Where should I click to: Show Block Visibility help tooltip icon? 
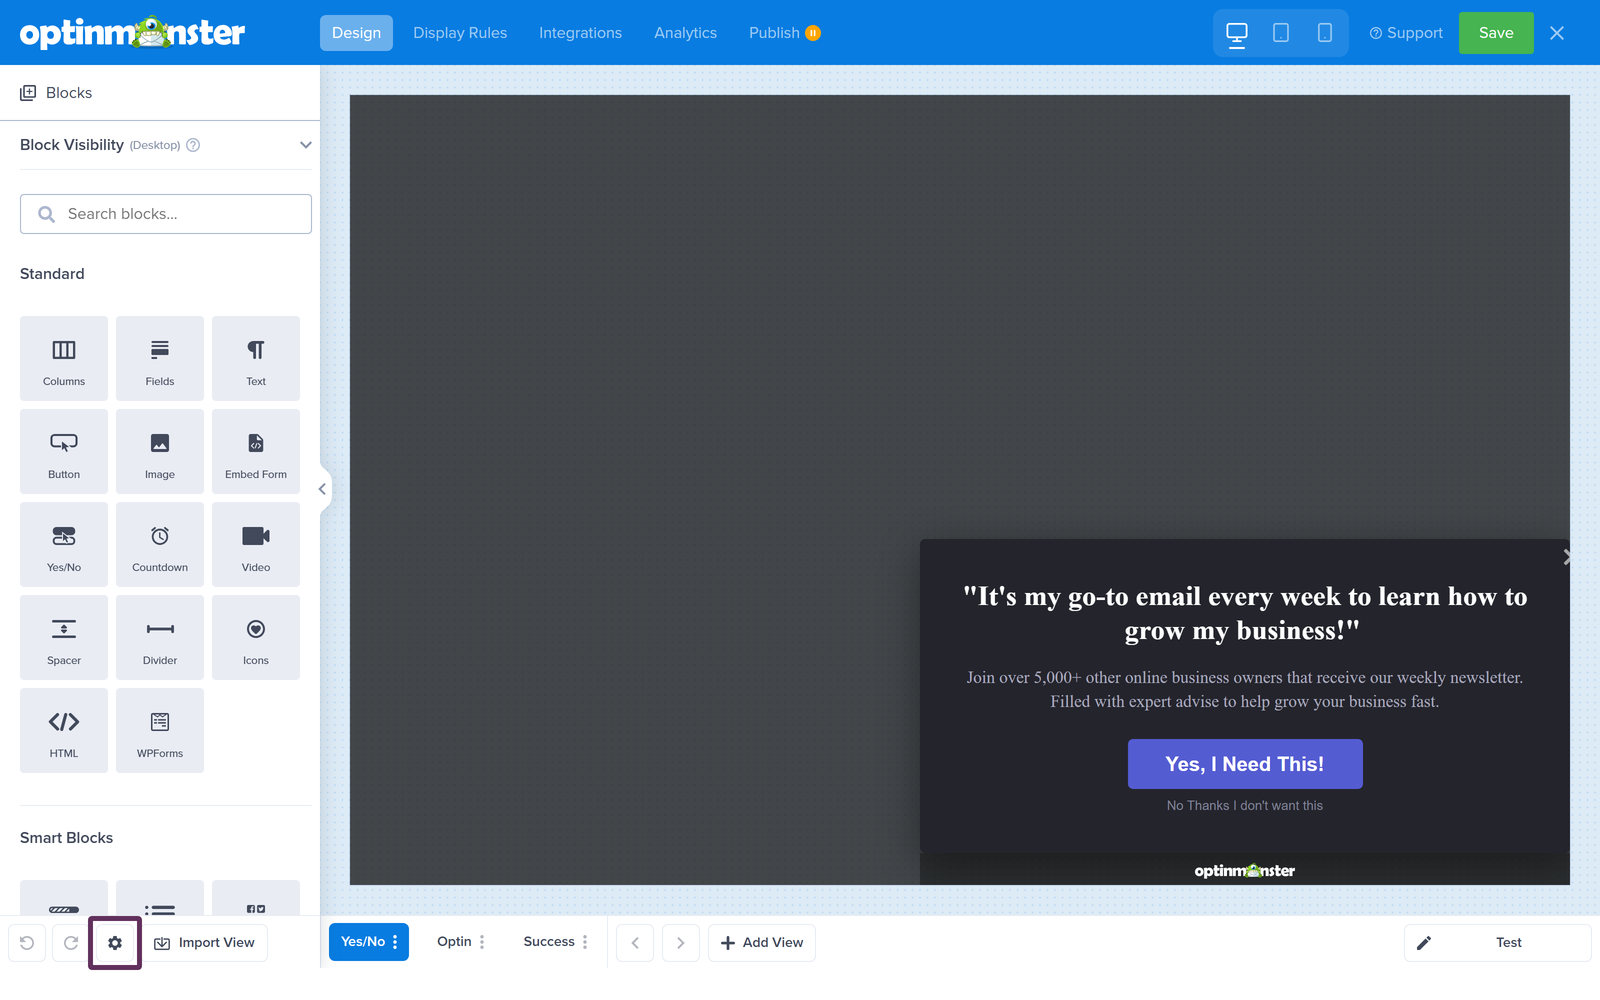pos(194,145)
